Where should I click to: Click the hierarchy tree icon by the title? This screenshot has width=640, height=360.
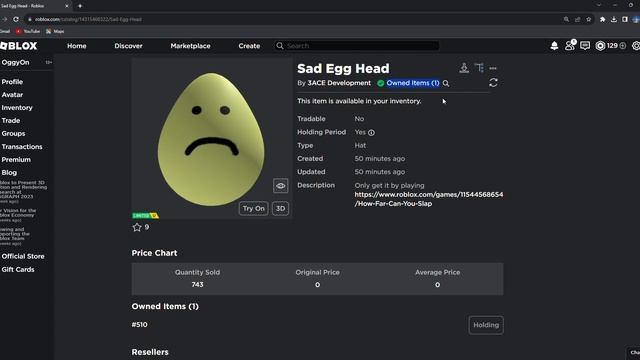point(479,68)
